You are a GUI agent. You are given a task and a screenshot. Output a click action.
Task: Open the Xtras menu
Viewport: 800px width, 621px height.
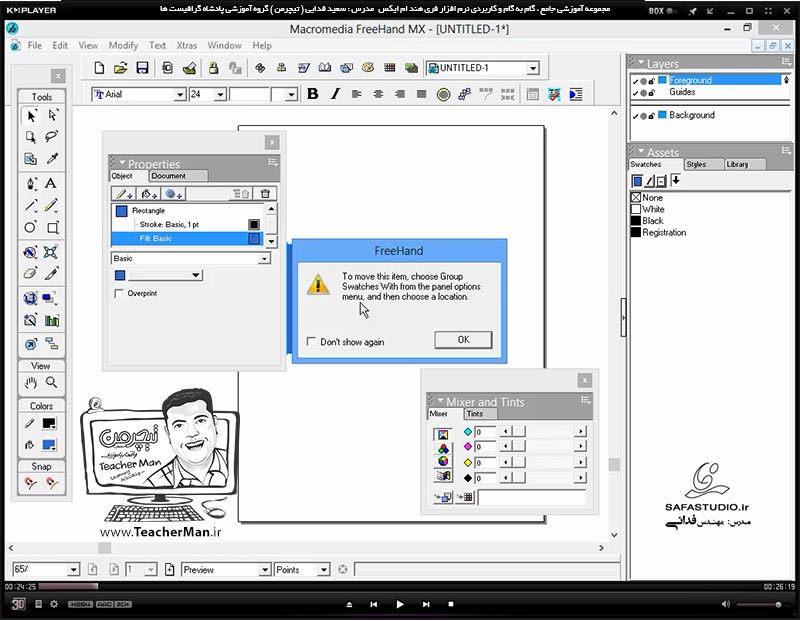[187, 45]
